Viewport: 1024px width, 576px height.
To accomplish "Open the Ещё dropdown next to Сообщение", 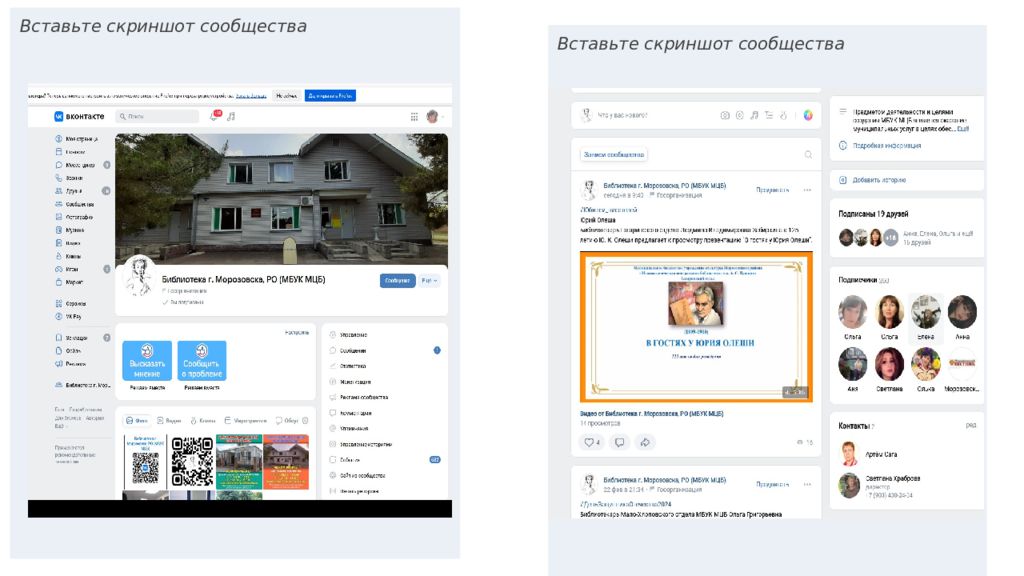I will click(430, 280).
